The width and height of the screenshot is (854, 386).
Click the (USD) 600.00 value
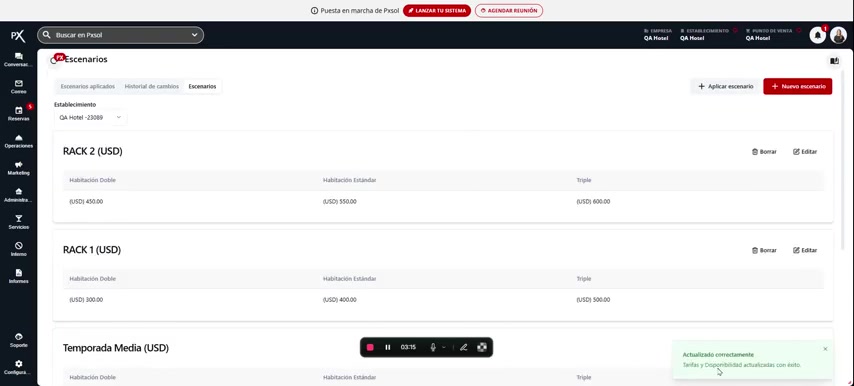click(x=593, y=201)
